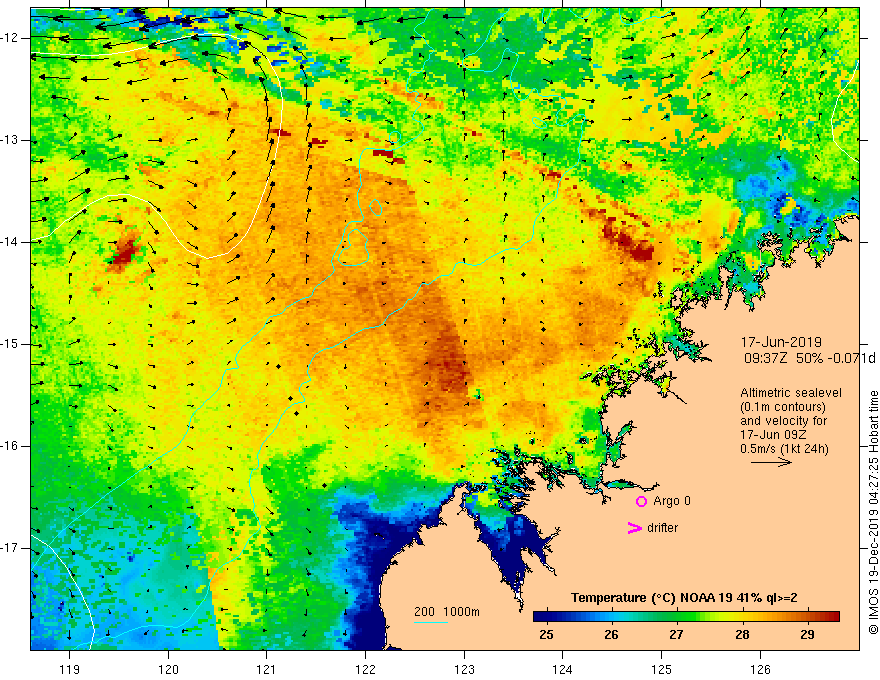
Task: Click the 'Altimetric sealevel' caption line
Action: point(791,393)
